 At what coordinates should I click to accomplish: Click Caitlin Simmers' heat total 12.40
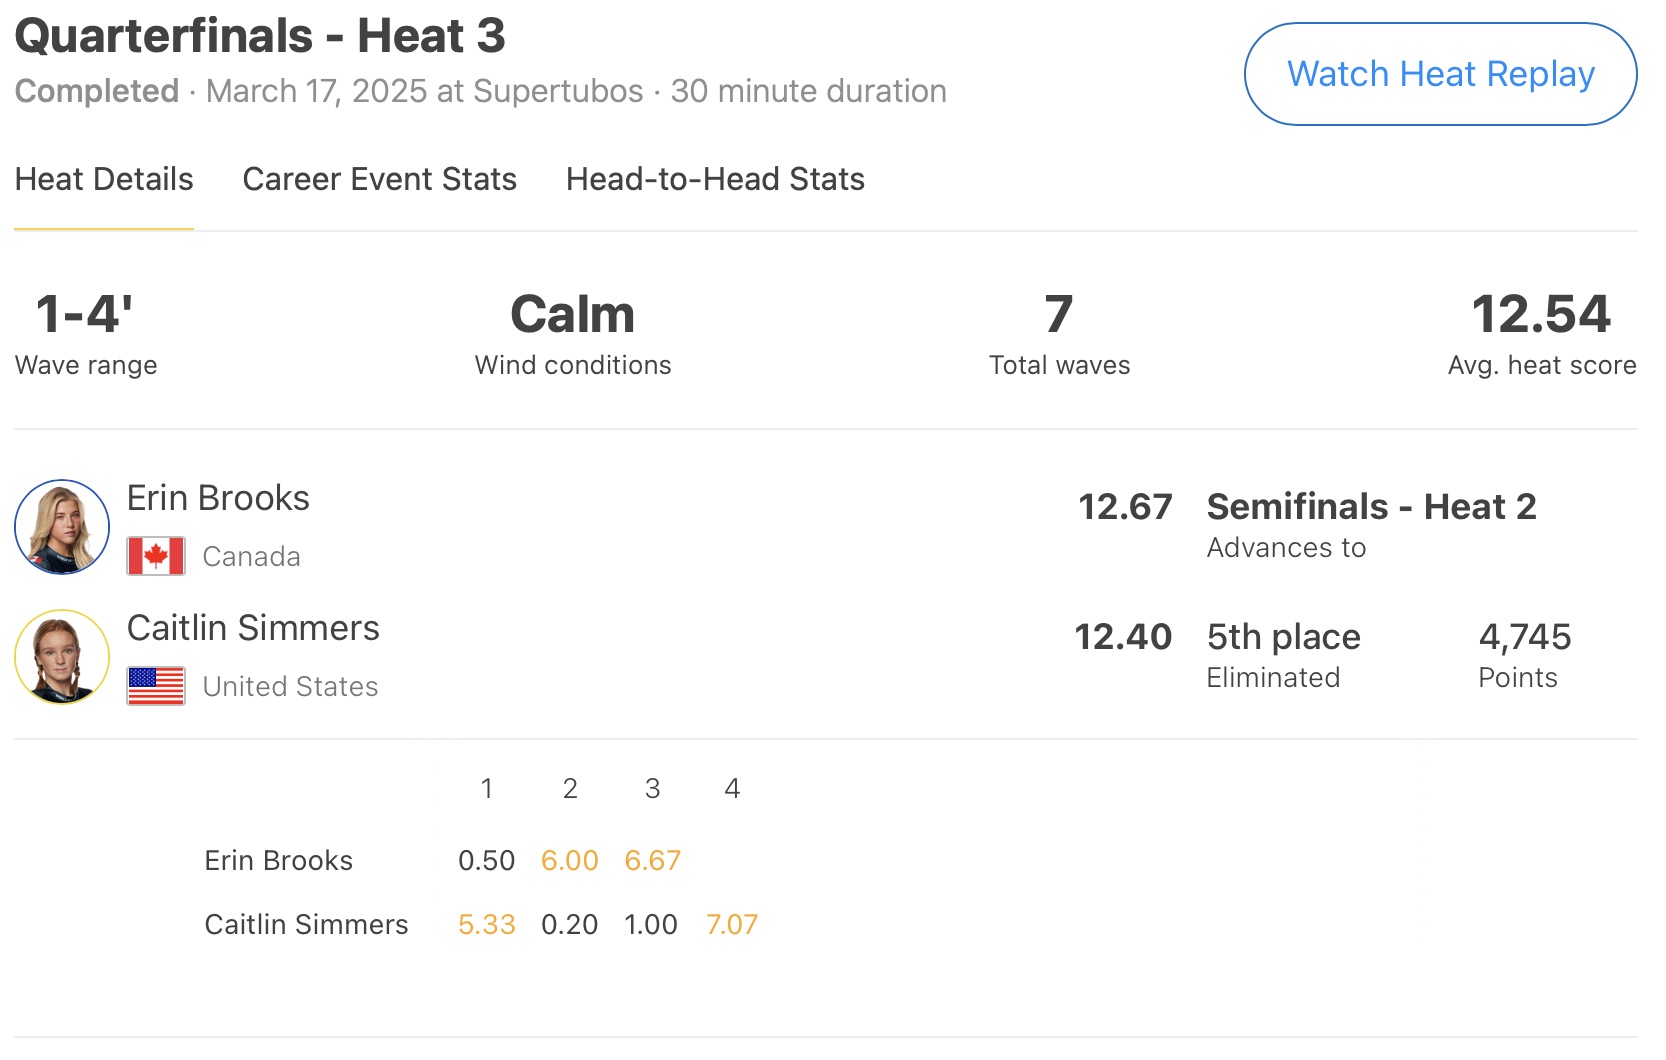(1123, 637)
